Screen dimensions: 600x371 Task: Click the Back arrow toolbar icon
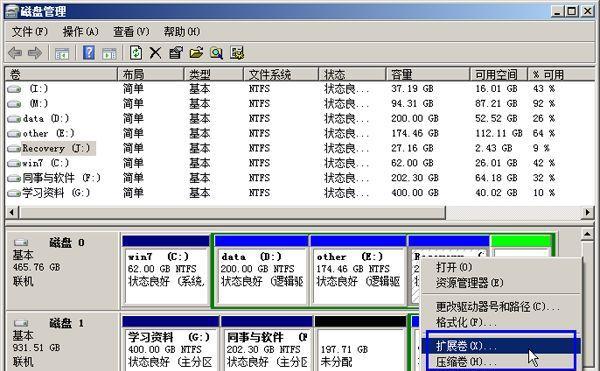click(x=15, y=53)
